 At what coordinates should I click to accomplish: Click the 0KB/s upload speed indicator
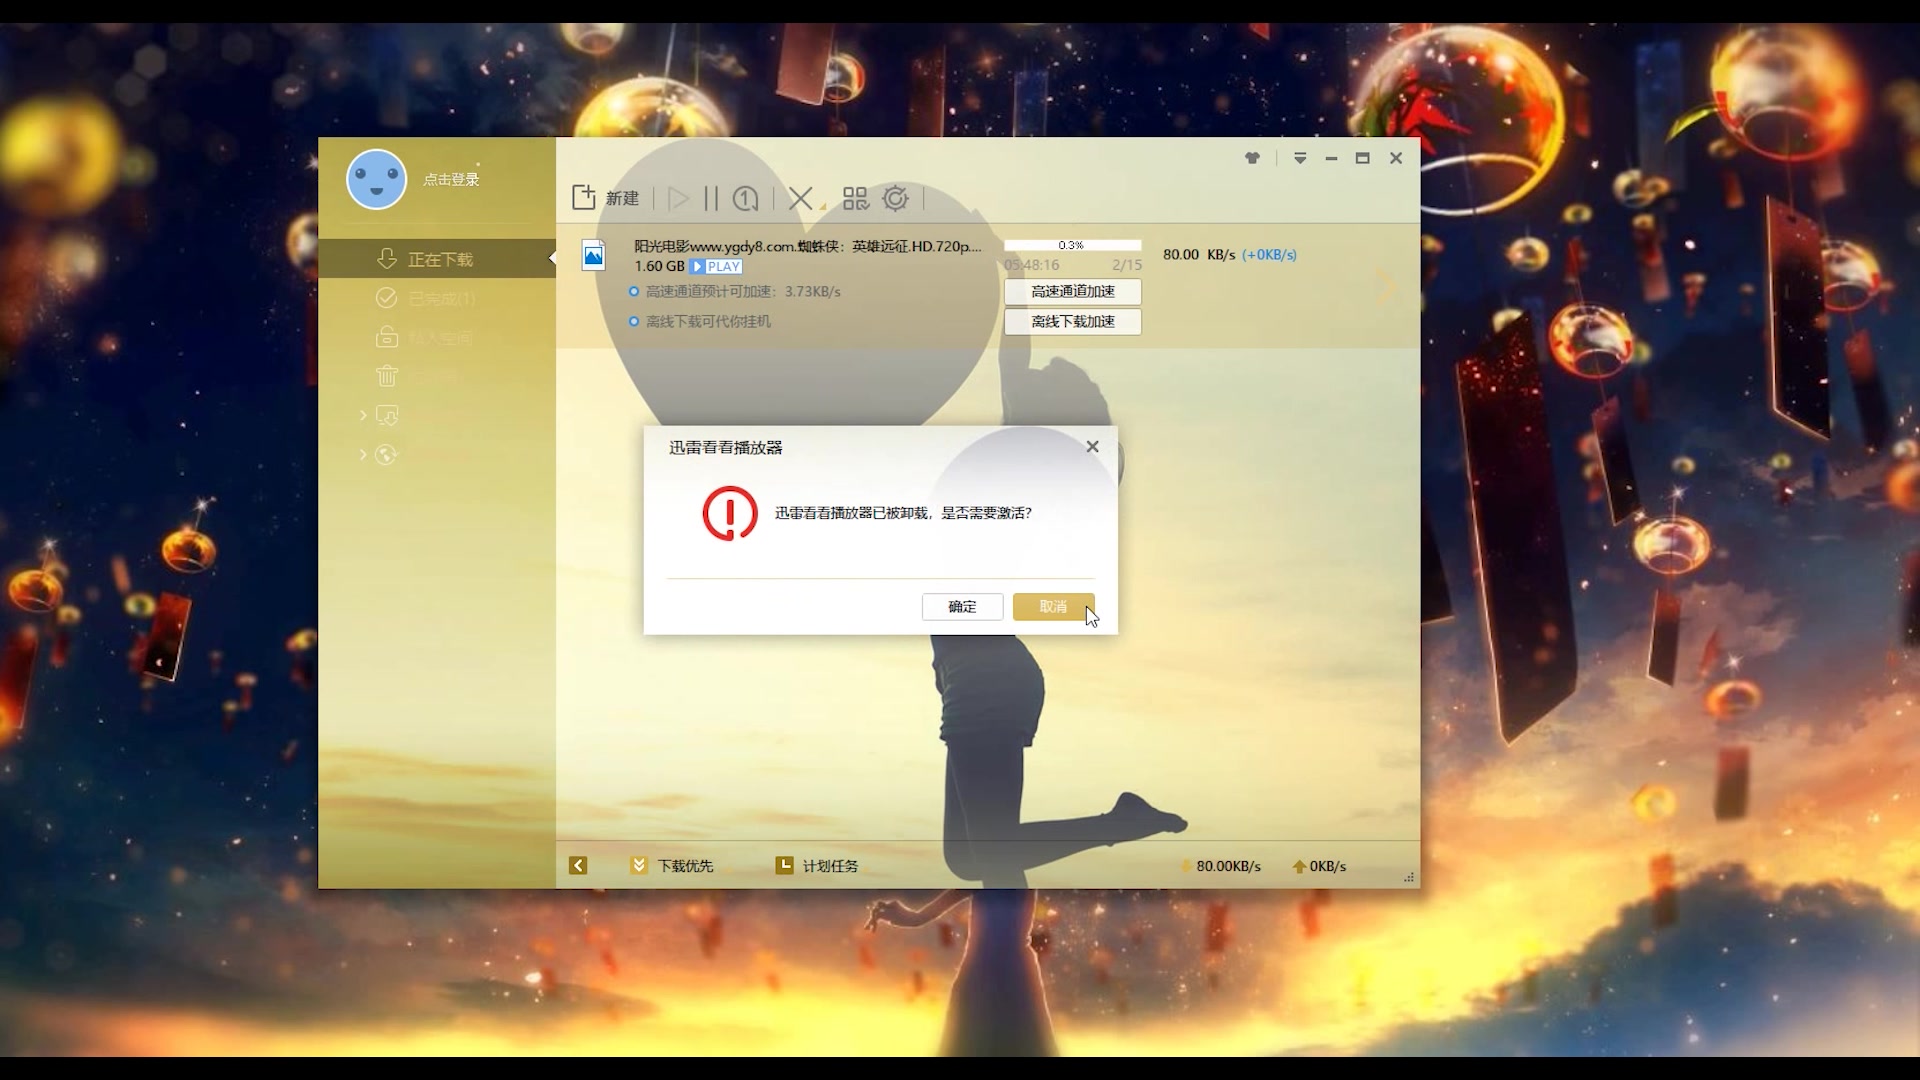[1319, 866]
